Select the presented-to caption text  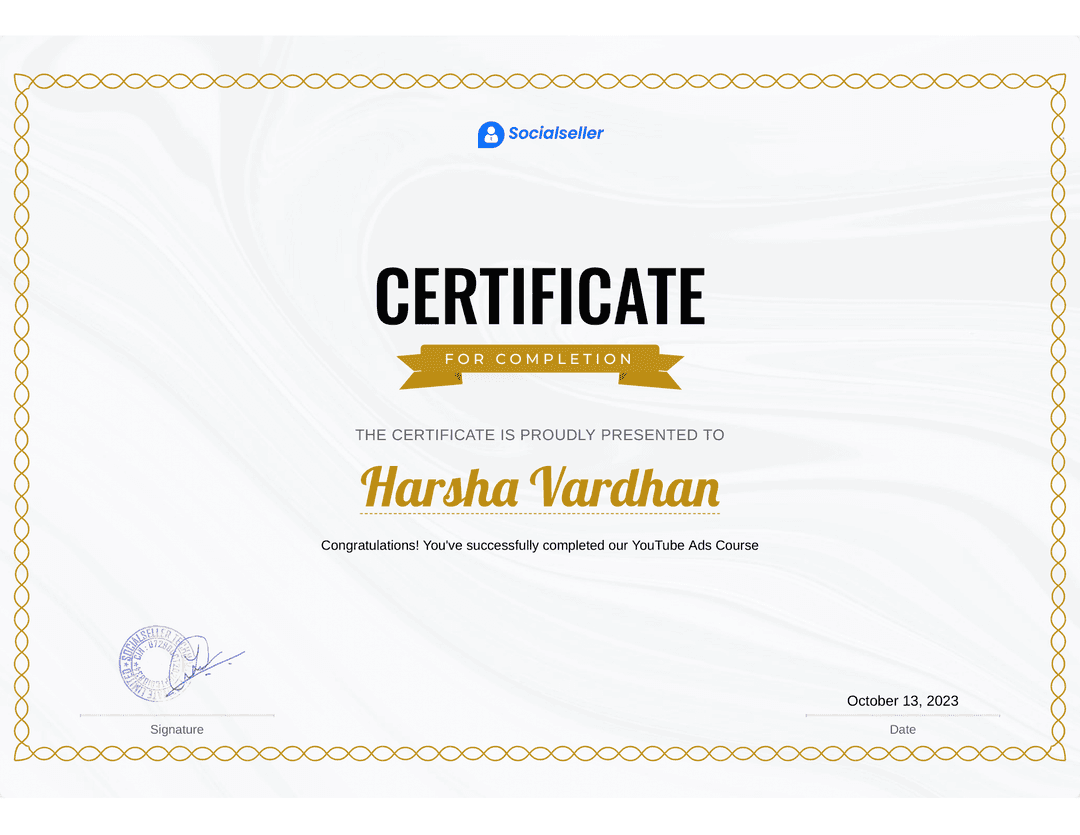pyautogui.click(x=540, y=435)
